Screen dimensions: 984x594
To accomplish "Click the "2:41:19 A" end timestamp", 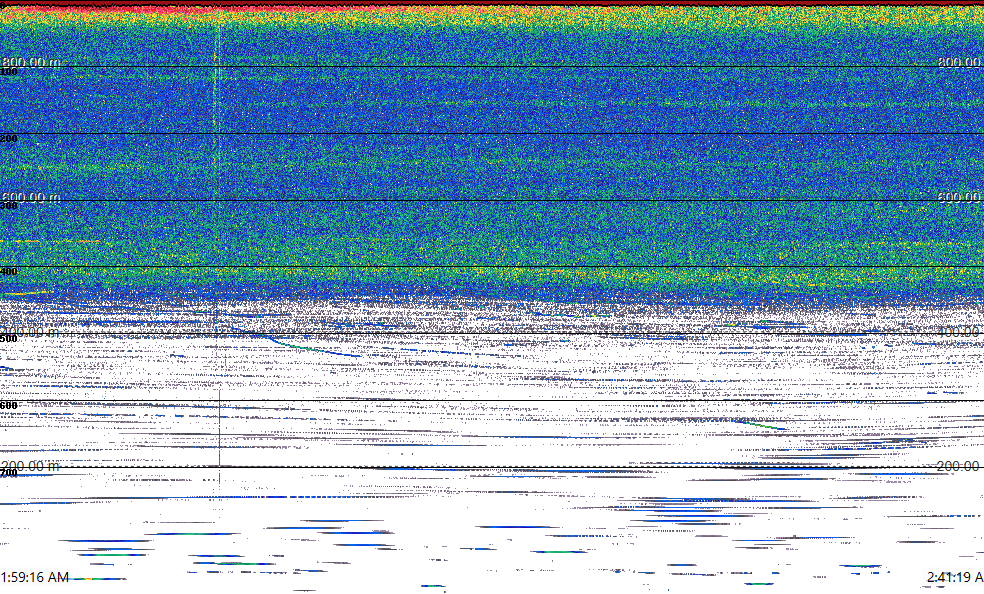I will pyautogui.click(x=955, y=577).
